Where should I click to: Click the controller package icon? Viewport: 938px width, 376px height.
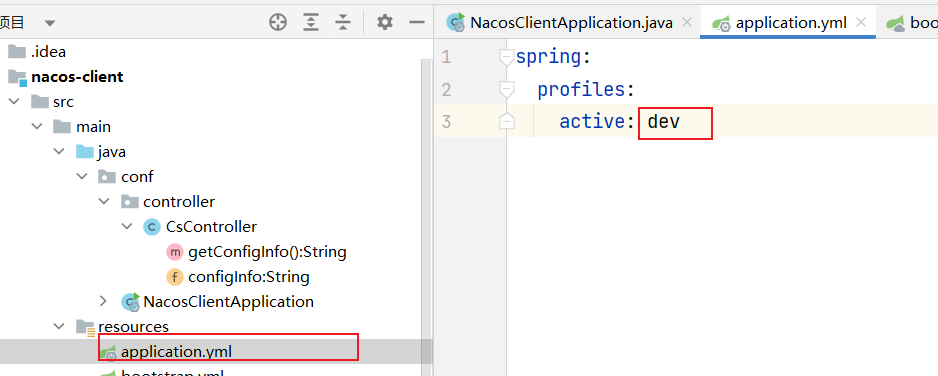(130, 201)
